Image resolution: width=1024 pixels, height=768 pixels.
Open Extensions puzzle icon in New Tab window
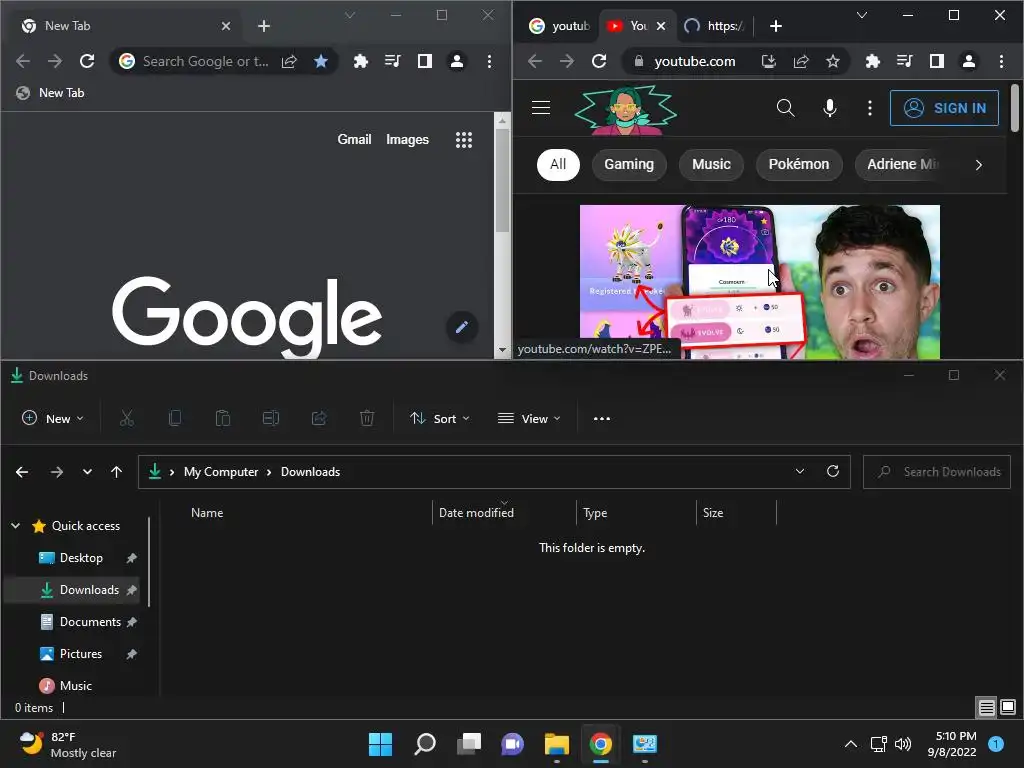tap(360, 61)
